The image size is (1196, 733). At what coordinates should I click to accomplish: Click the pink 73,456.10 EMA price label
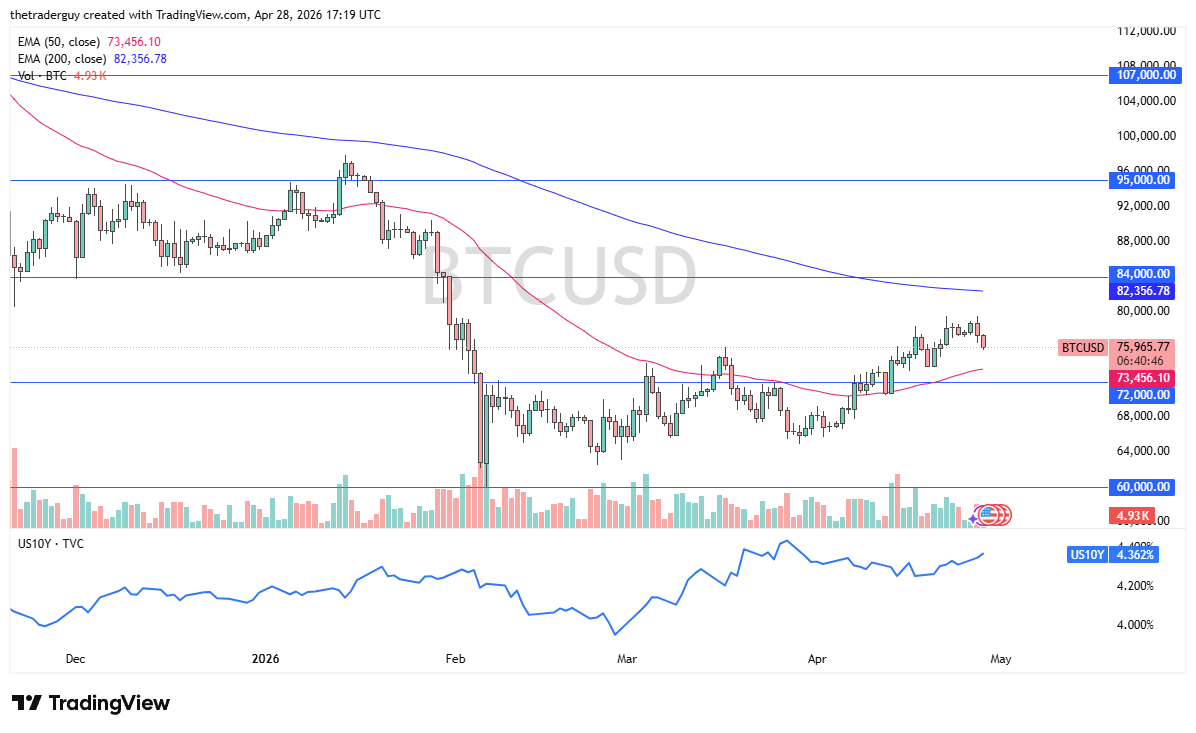(x=1146, y=378)
